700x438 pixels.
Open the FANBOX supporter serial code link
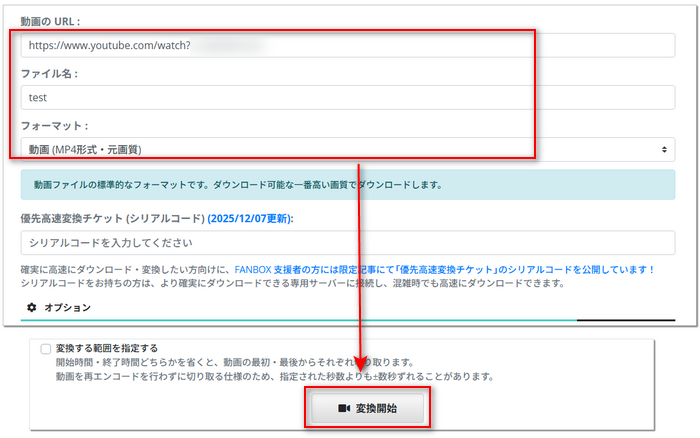coord(444,270)
